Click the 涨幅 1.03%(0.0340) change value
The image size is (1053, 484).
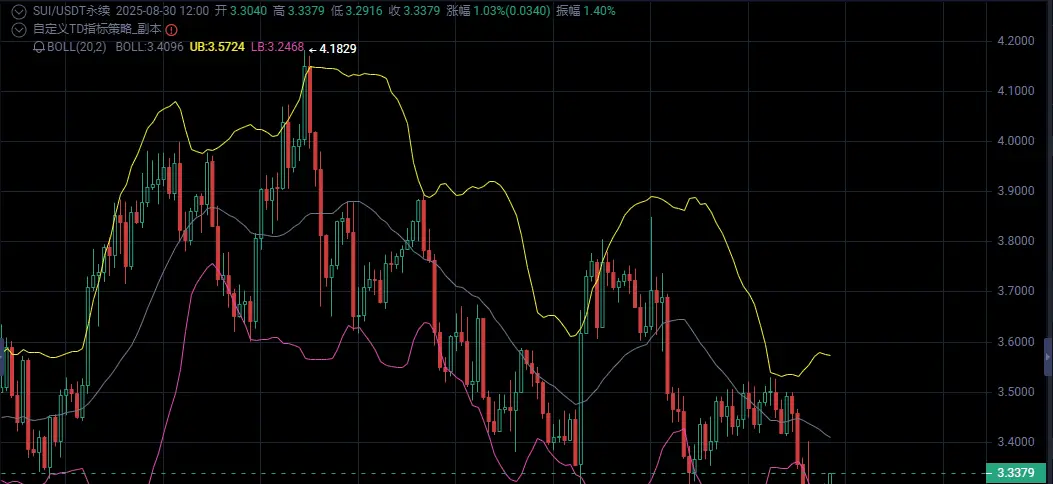click(500, 11)
